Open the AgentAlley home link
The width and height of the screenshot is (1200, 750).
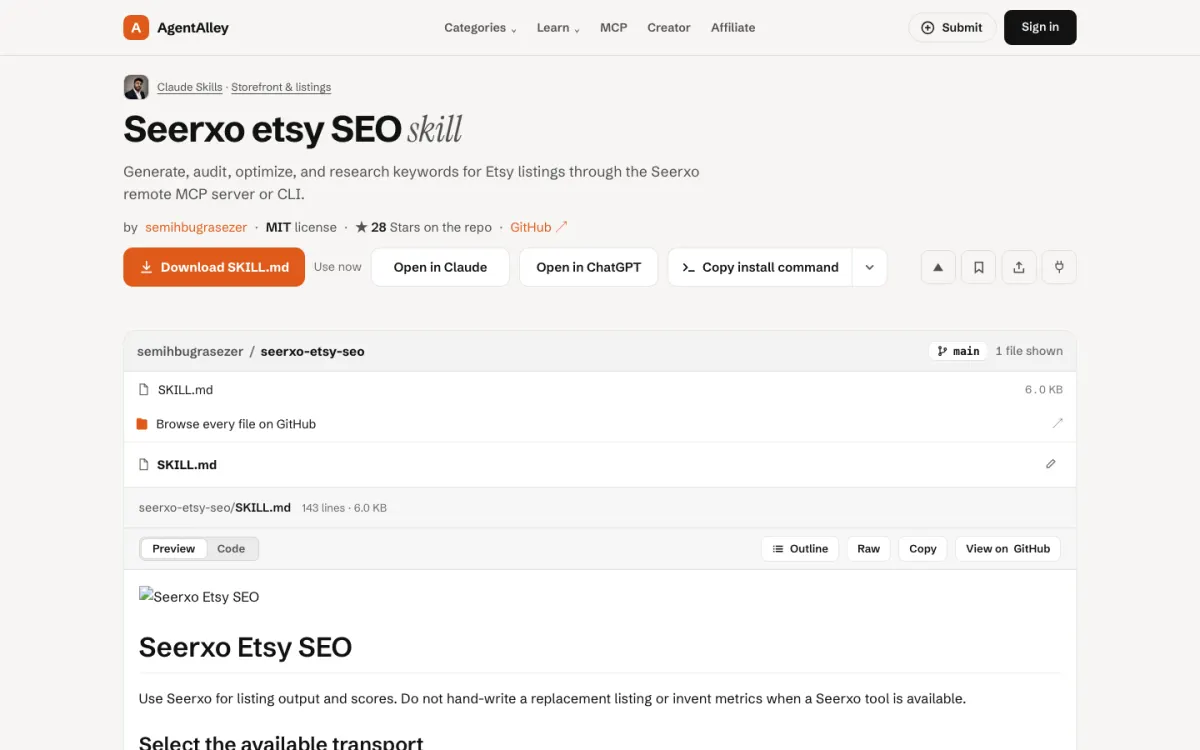pyautogui.click(x=176, y=27)
